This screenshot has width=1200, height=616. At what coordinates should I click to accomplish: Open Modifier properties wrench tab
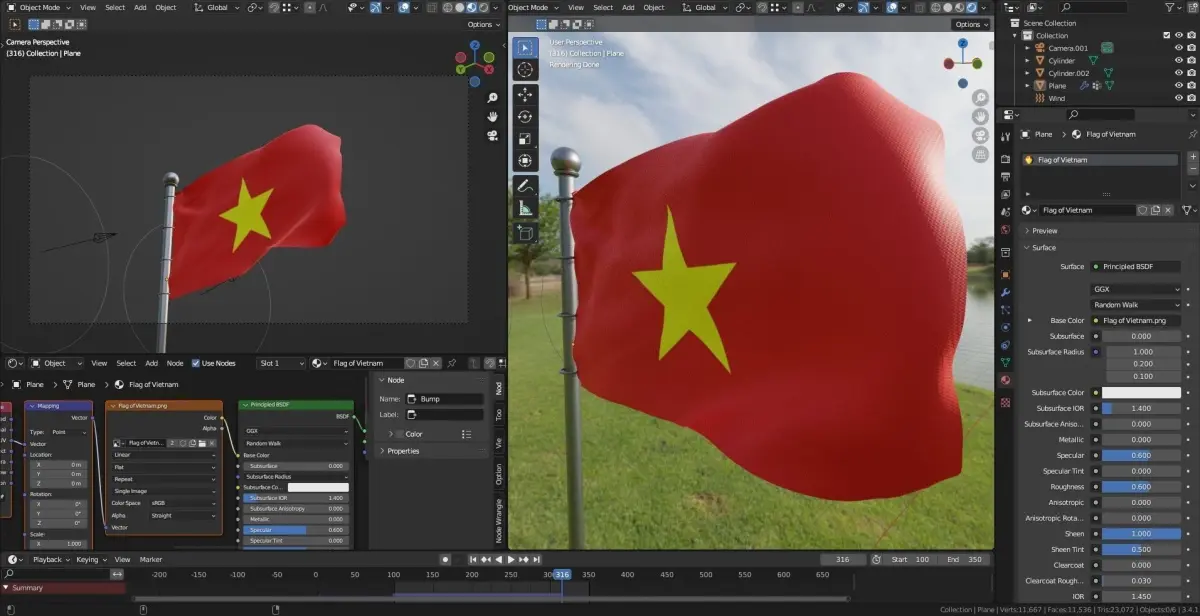tap(1005, 291)
